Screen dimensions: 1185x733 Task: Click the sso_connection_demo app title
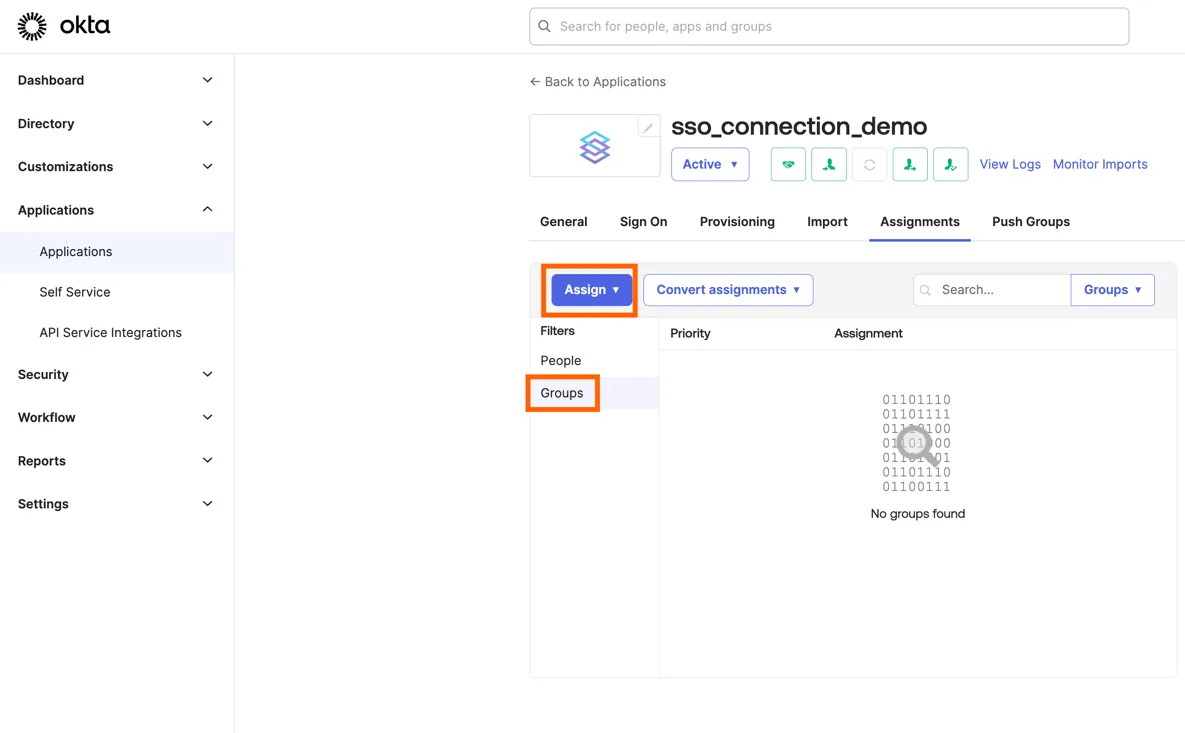pyautogui.click(x=799, y=126)
